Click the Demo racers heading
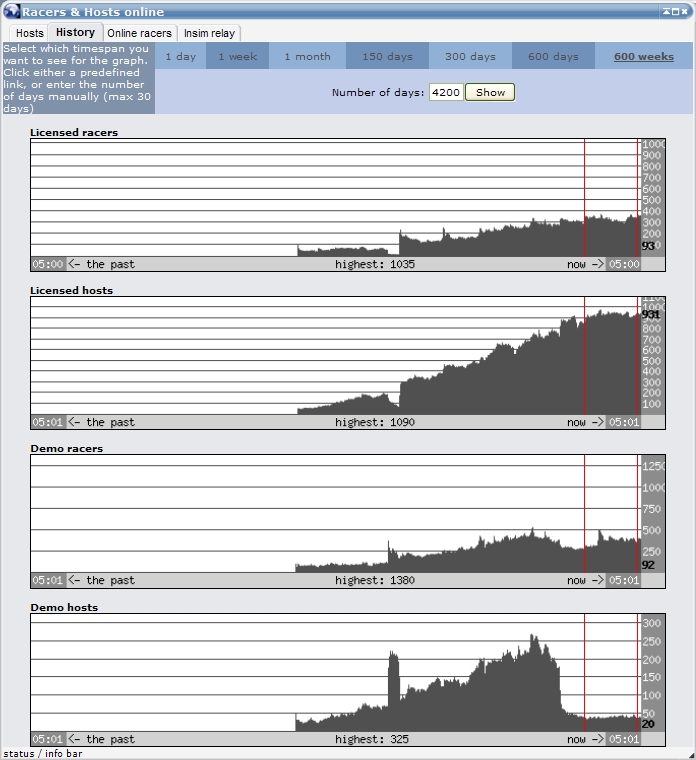Image resolution: width=696 pixels, height=760 pixels. tap(66, 448)
